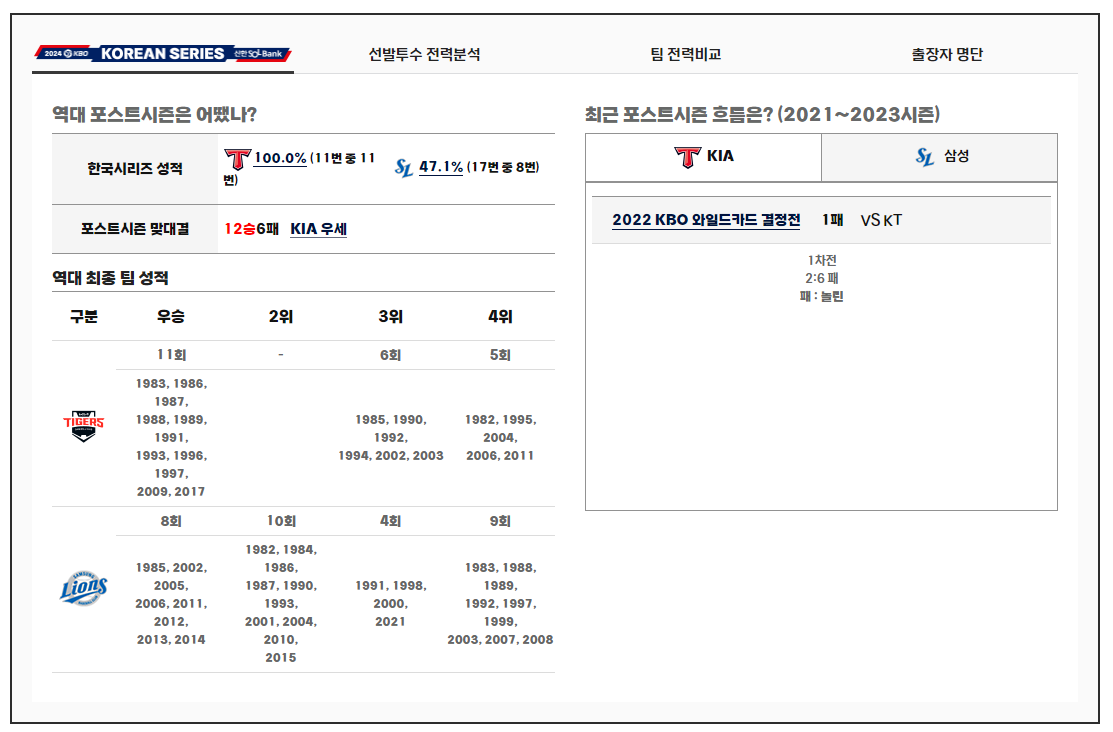
Task: Click the 3위 column header
Action: tap(390, 317)
